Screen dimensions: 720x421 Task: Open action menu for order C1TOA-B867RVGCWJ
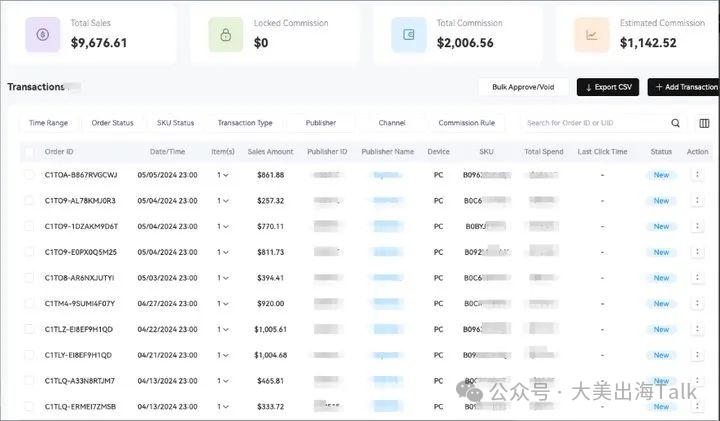[x=697, y=175]
